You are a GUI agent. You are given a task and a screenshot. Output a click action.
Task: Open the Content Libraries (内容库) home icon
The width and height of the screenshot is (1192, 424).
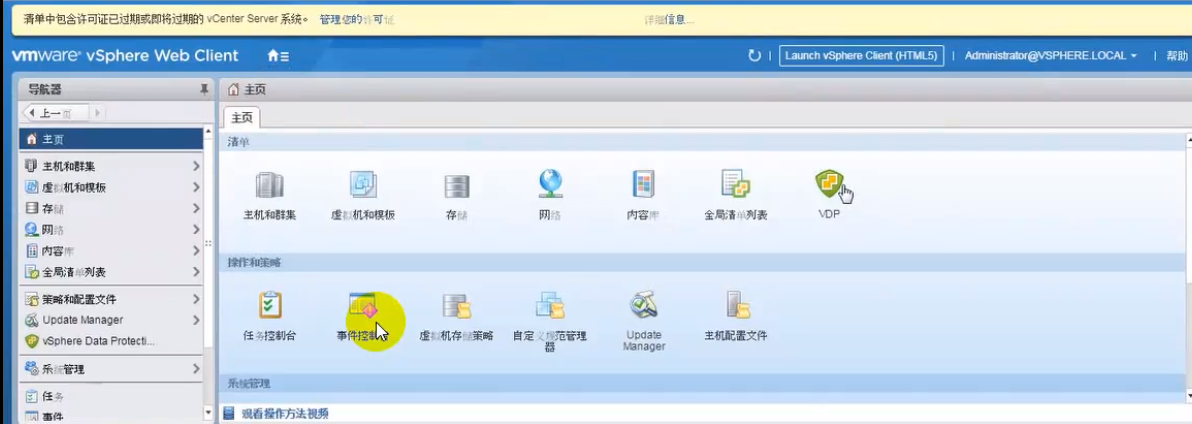[642, 185]
